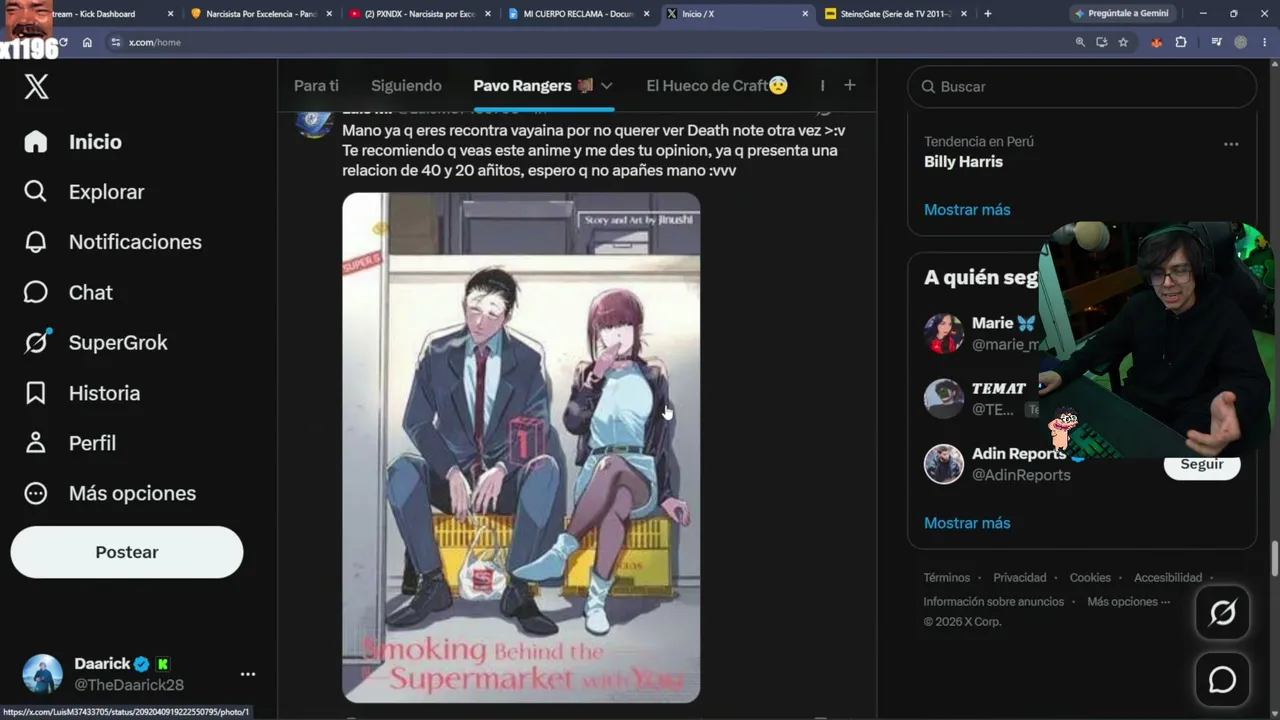Click Mostrar más under A quién seguir

coord(967,523)
